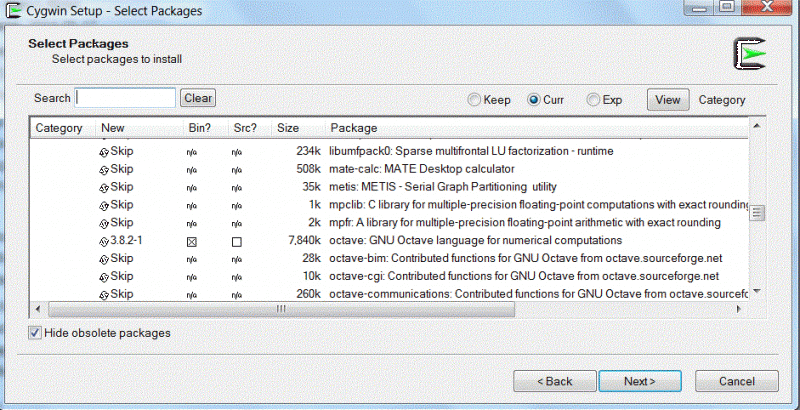Click the vertical scrollbar up arrow
The image size is (800, 410).
coord(757,125)
